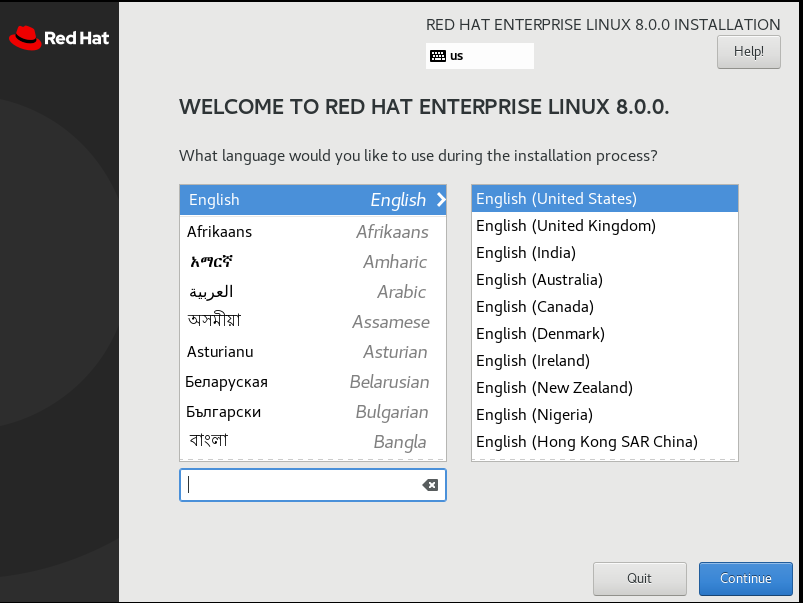
Task: Open the Help! button
Action: click(x=748, y=52)
